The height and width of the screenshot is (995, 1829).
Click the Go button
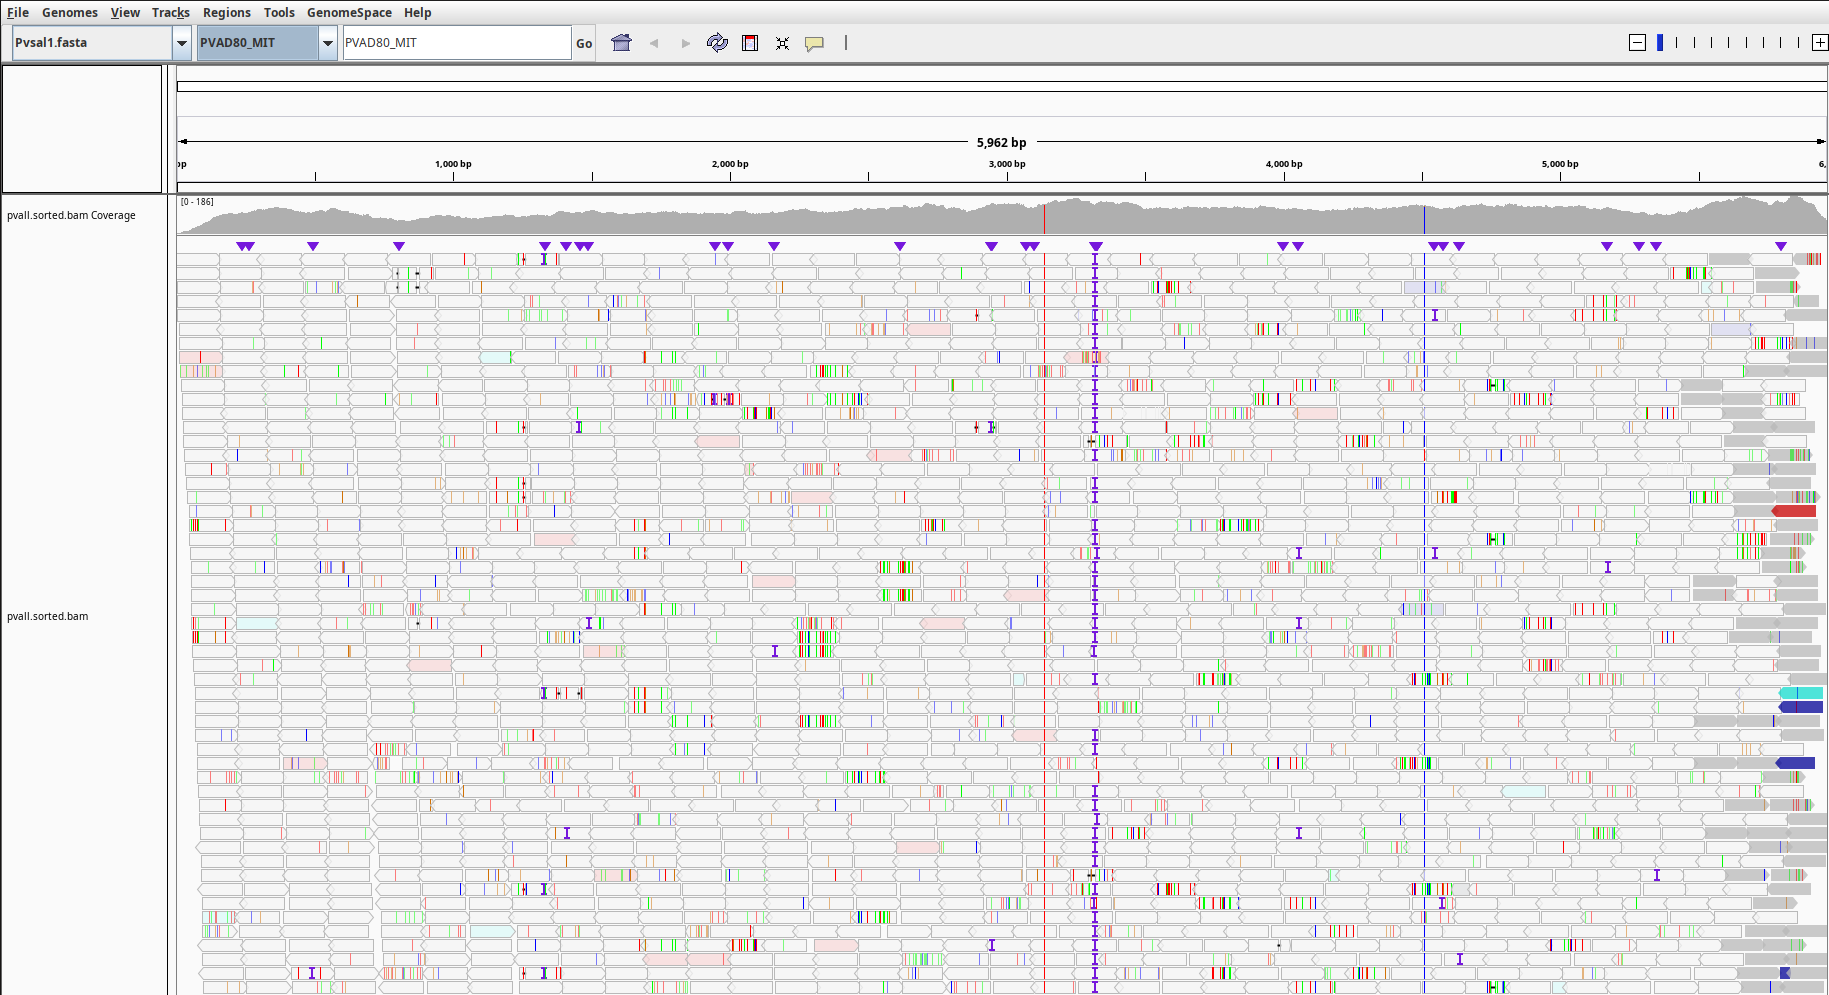pyautogui.click(x=583, y=42)
